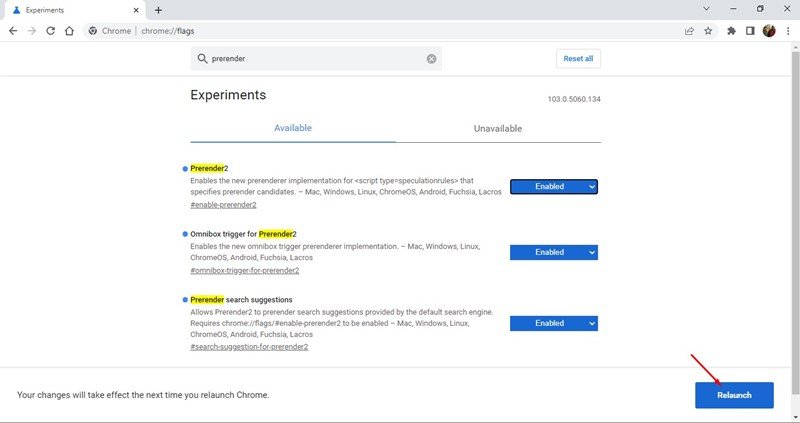
Task: Reload the chrome://flags page
Action: point(51,31)
